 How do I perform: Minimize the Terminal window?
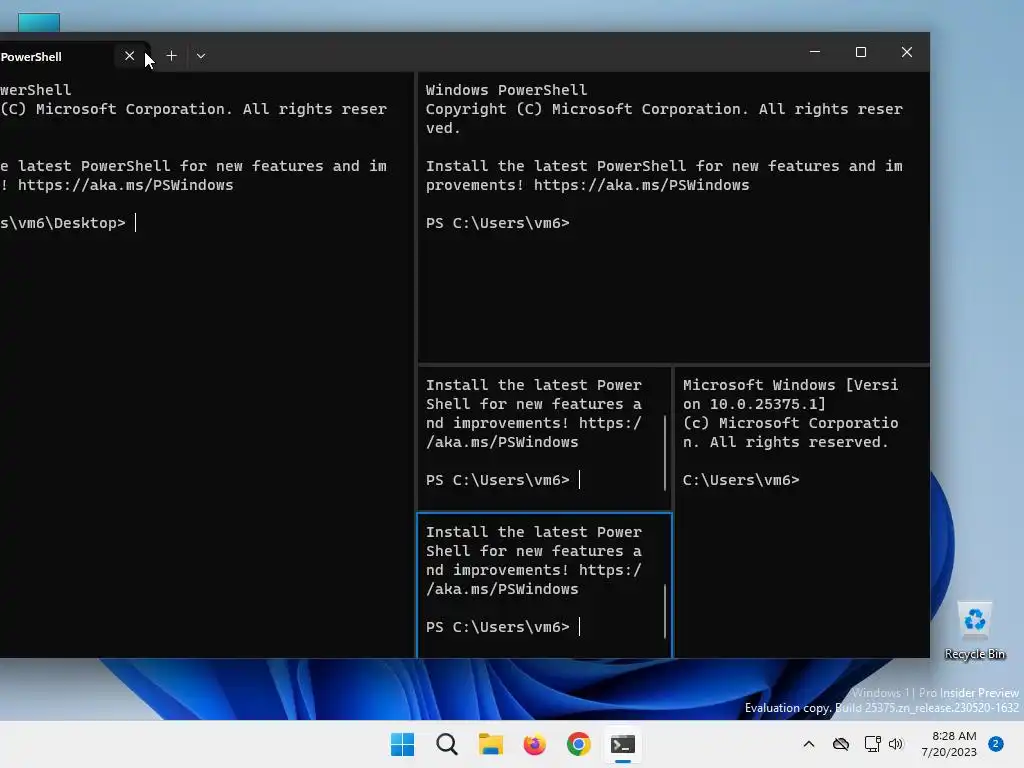(815, 52)
